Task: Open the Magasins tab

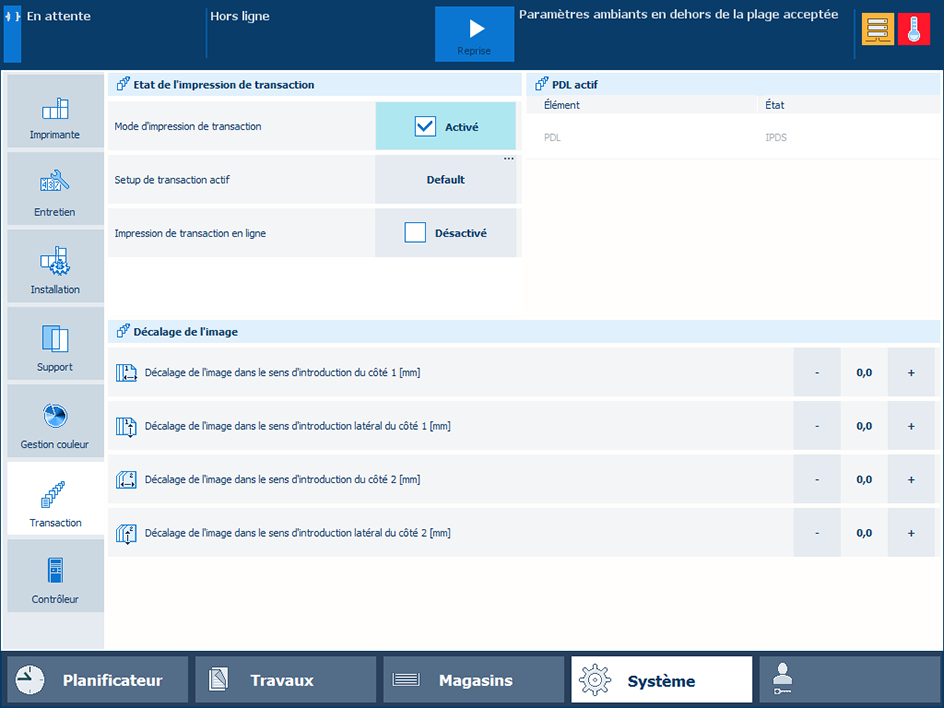Action: (x=473, y=680)
